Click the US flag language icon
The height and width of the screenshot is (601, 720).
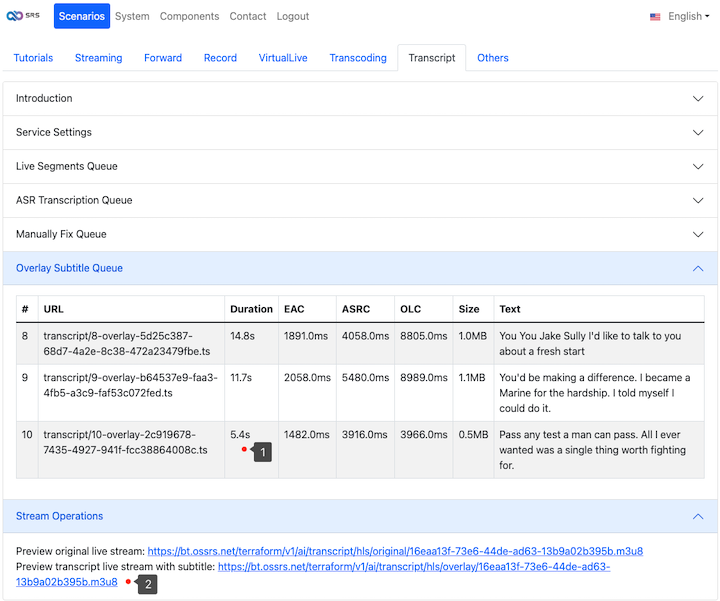tap(655, 17)
